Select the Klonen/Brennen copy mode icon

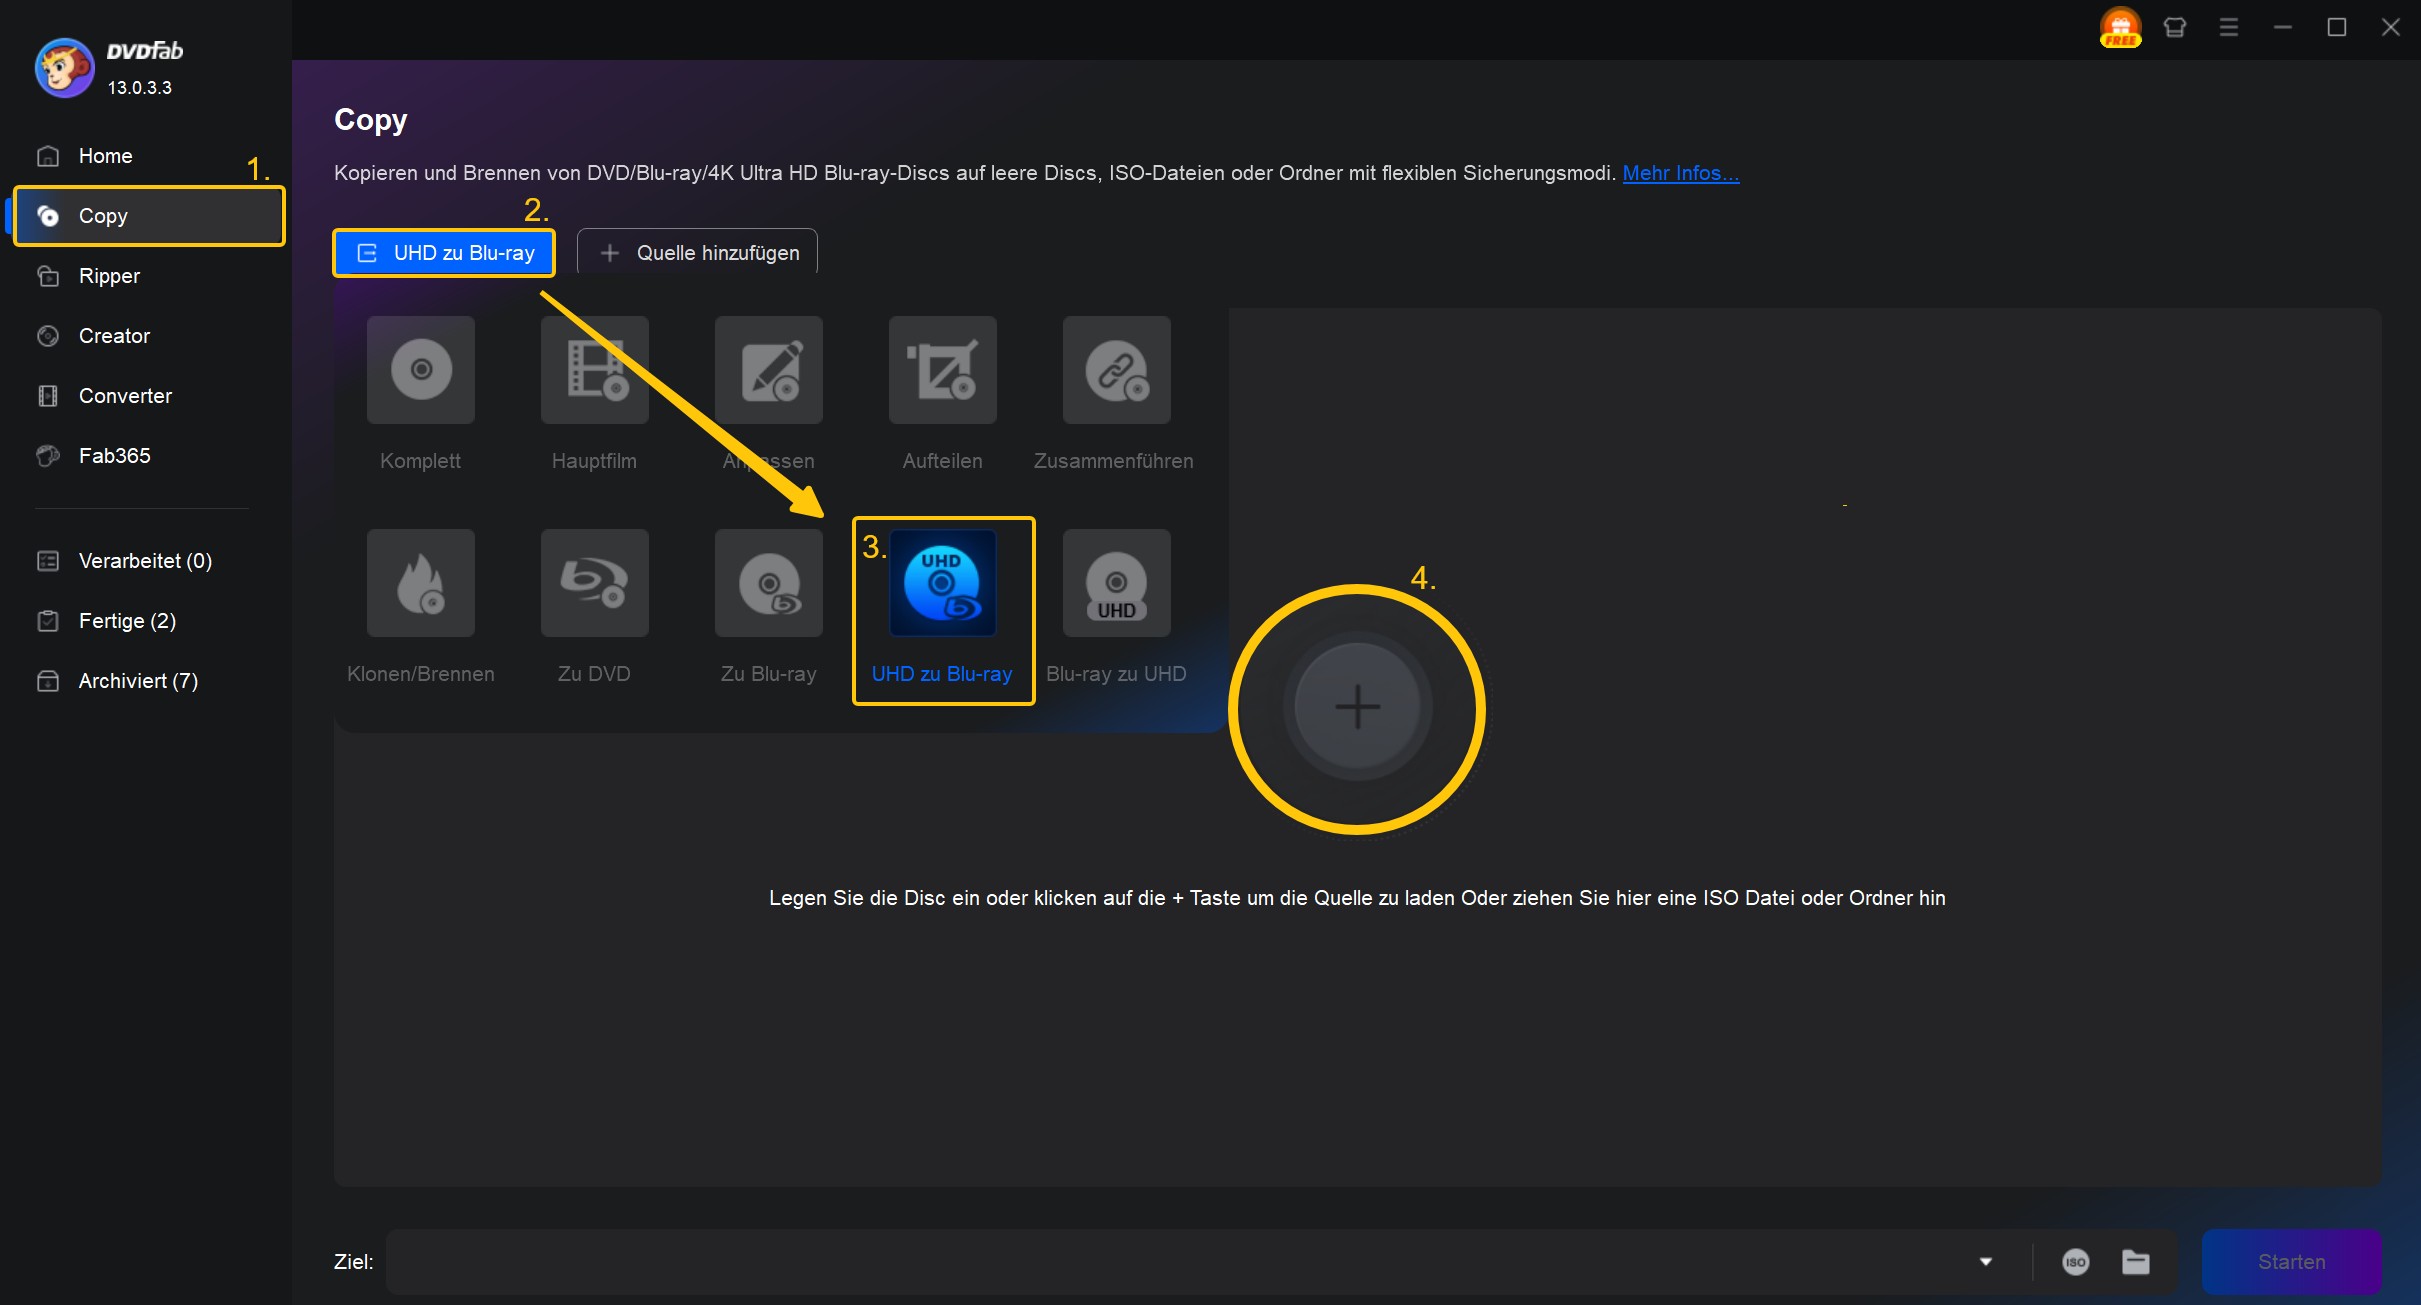420,583
